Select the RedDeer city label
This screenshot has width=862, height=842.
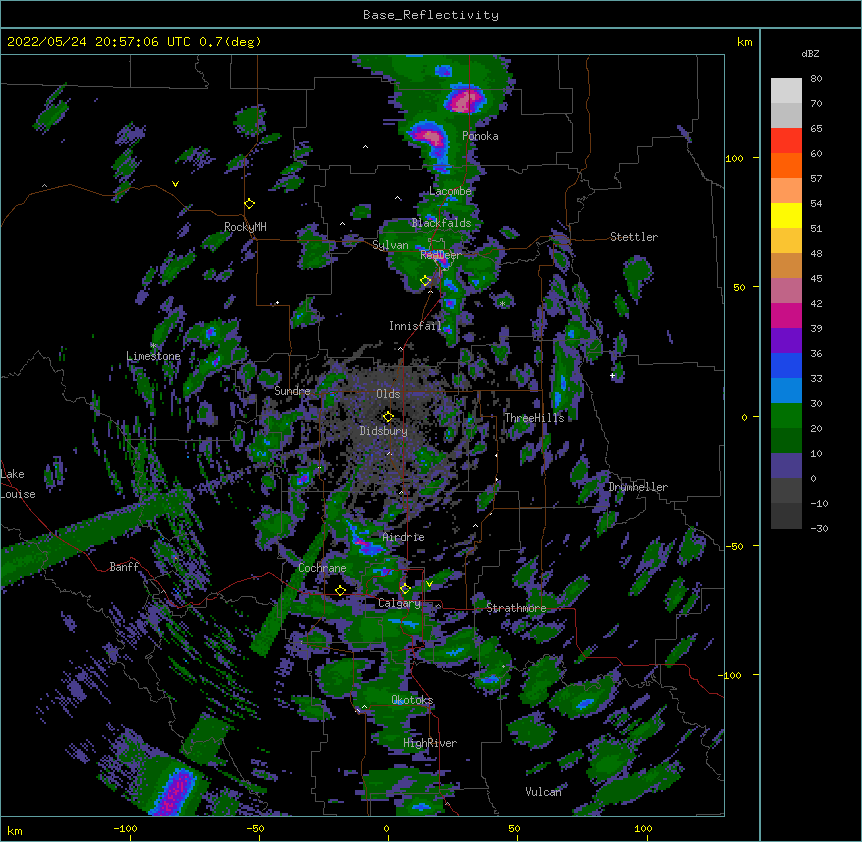[x=441, y=255]
